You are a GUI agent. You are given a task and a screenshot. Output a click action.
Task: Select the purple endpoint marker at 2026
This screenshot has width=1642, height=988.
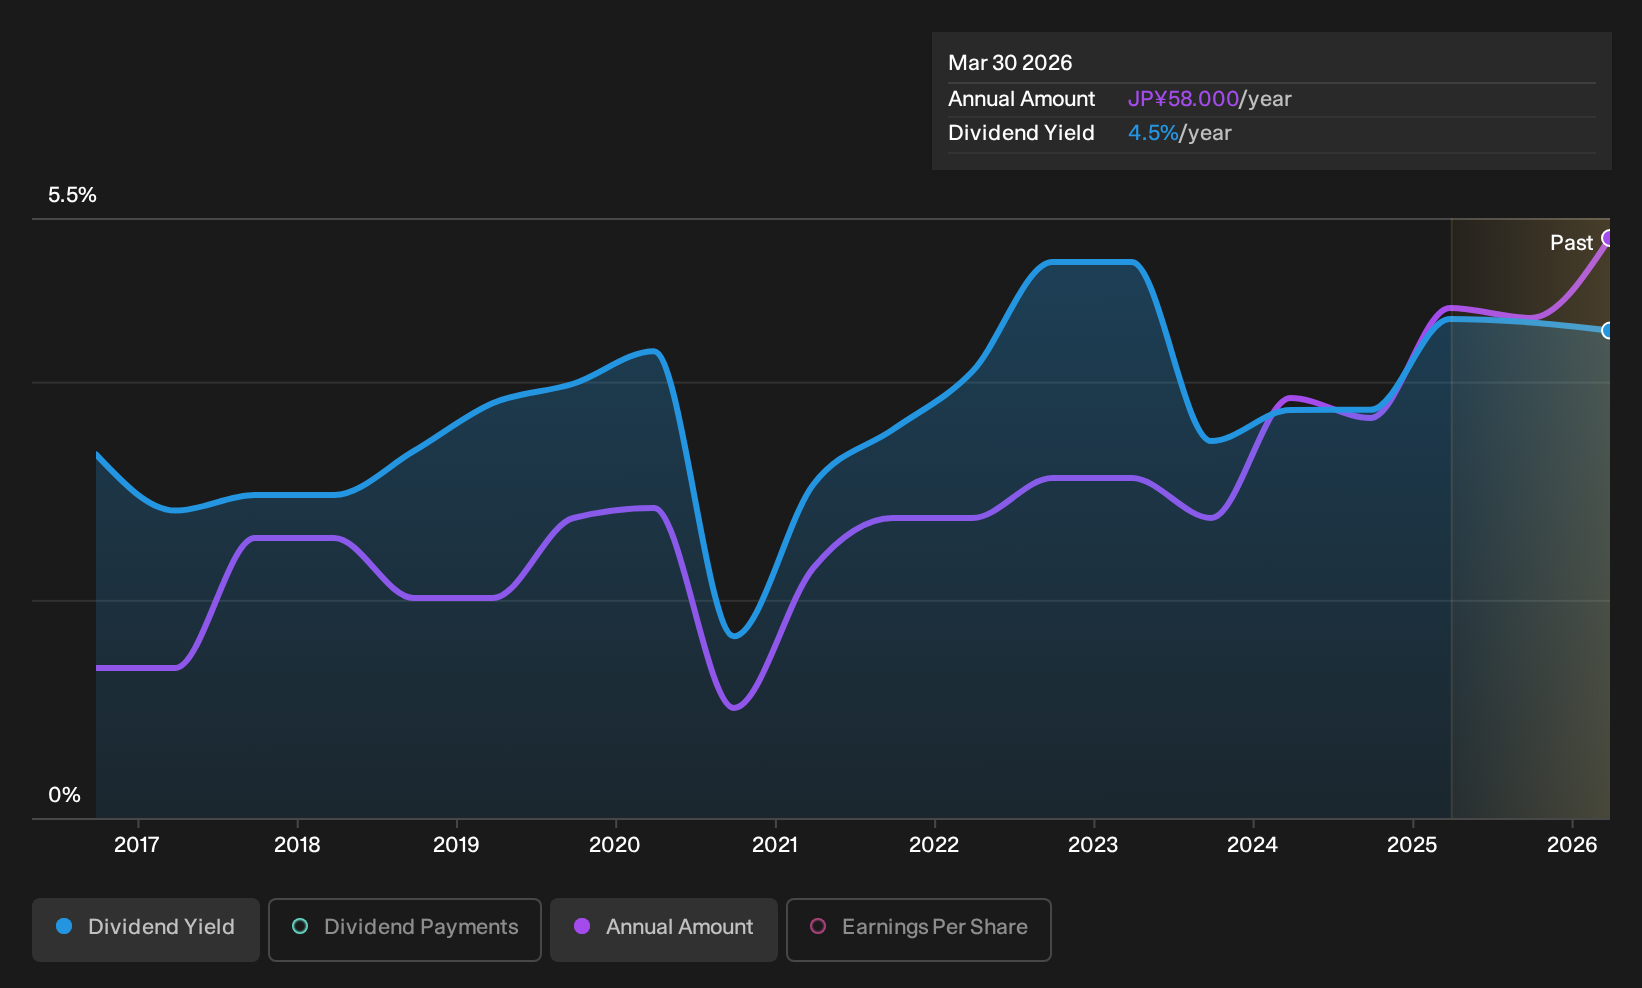tap(1608, 238)
